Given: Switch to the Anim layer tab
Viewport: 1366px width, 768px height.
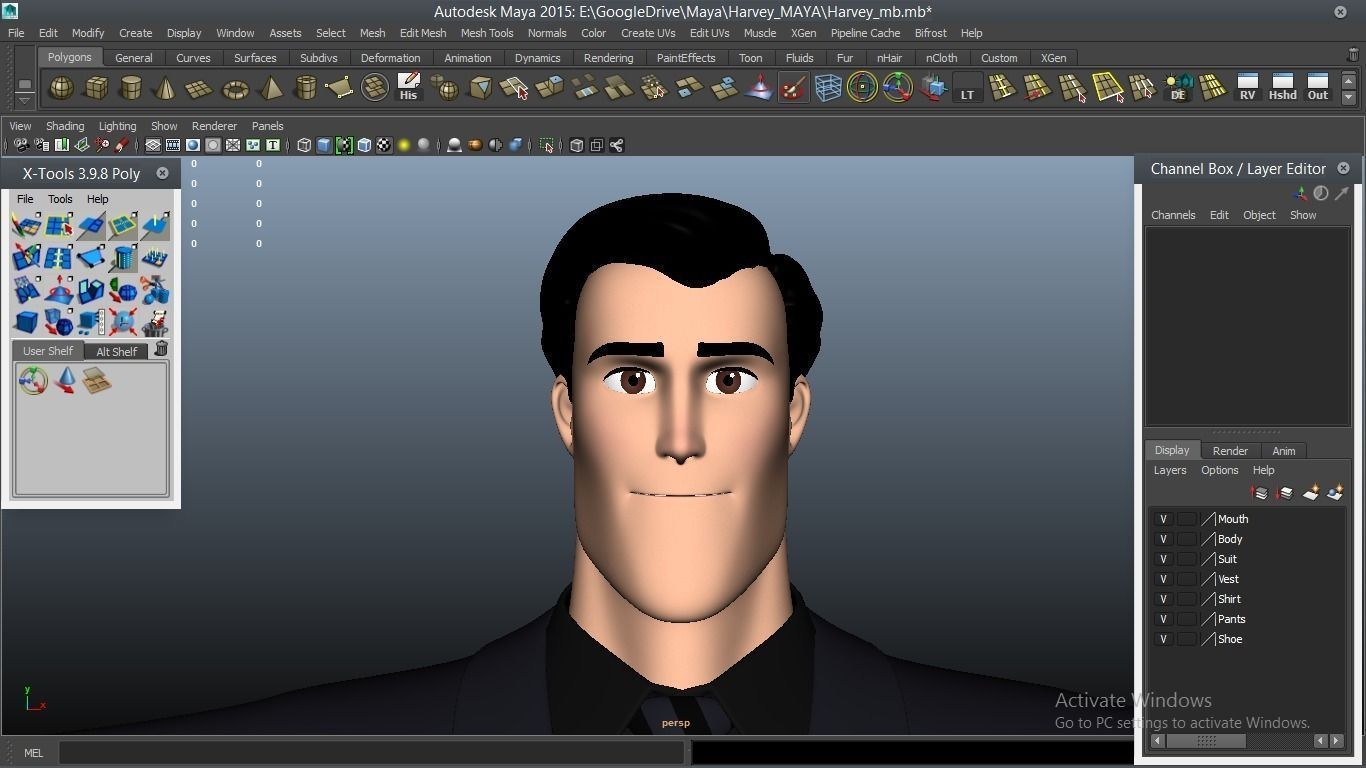Looking at the screenshot, I should [x=1283, y=451].
